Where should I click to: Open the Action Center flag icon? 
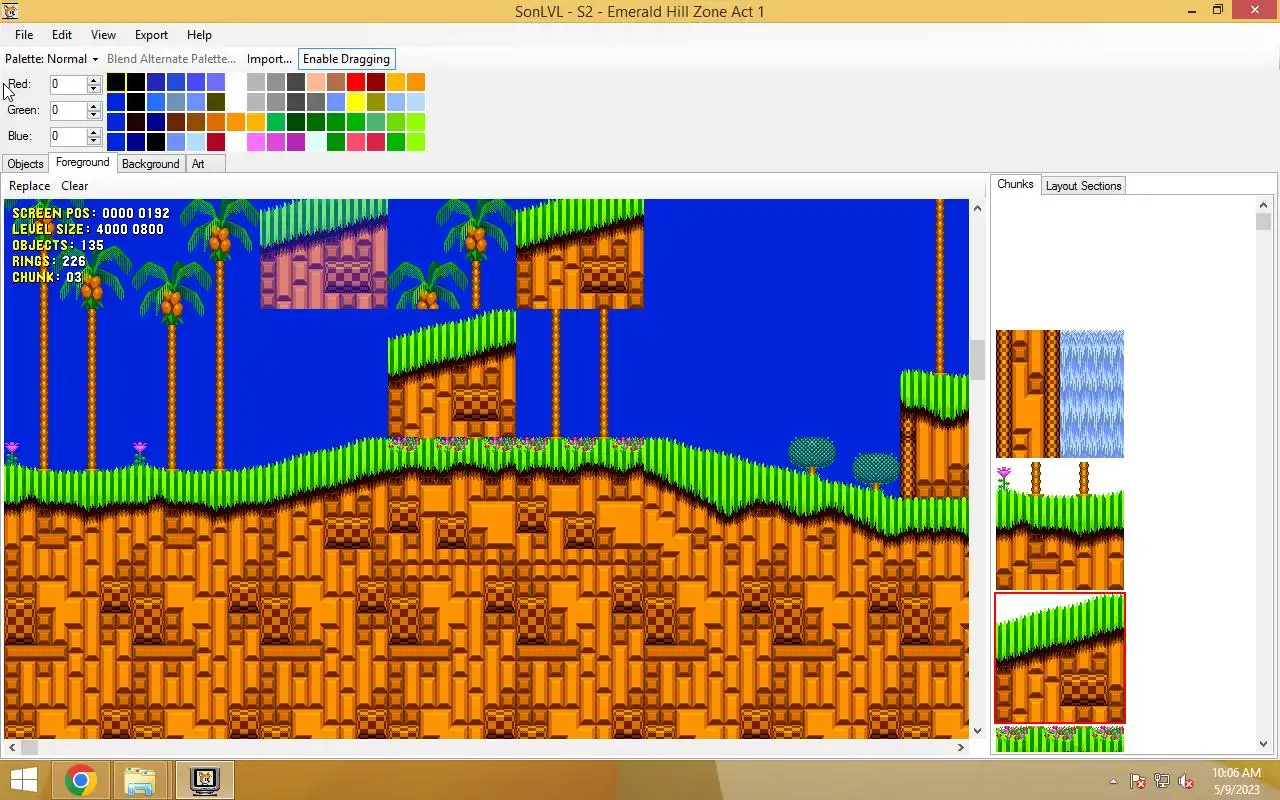point(1138,781)
